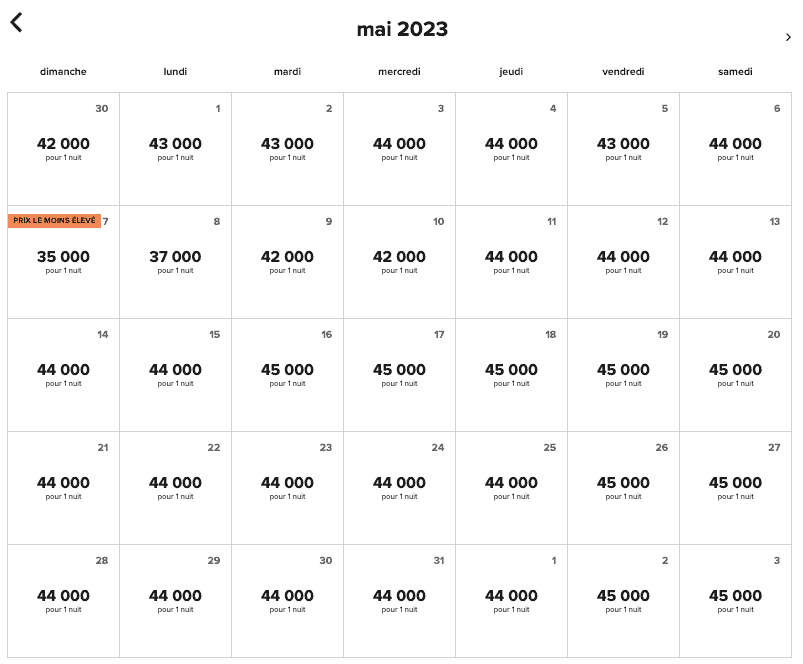Choose May 8 priced at 37 000

pyautogui.click(x=175, y=262)
